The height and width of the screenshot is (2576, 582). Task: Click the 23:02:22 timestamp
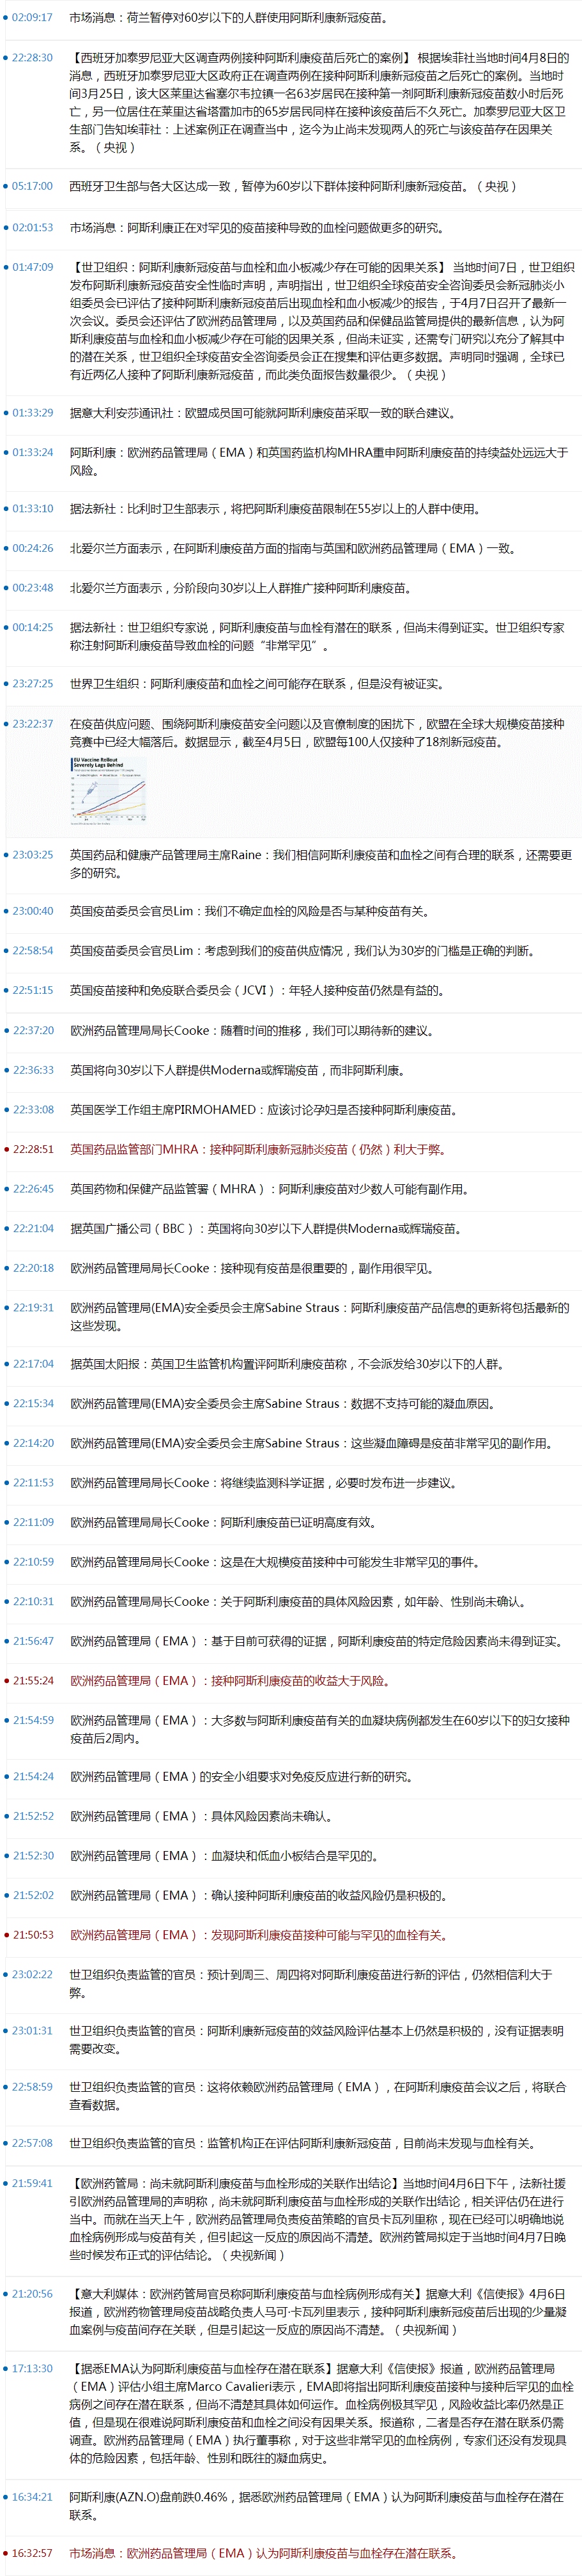(x=33, y=1975)
